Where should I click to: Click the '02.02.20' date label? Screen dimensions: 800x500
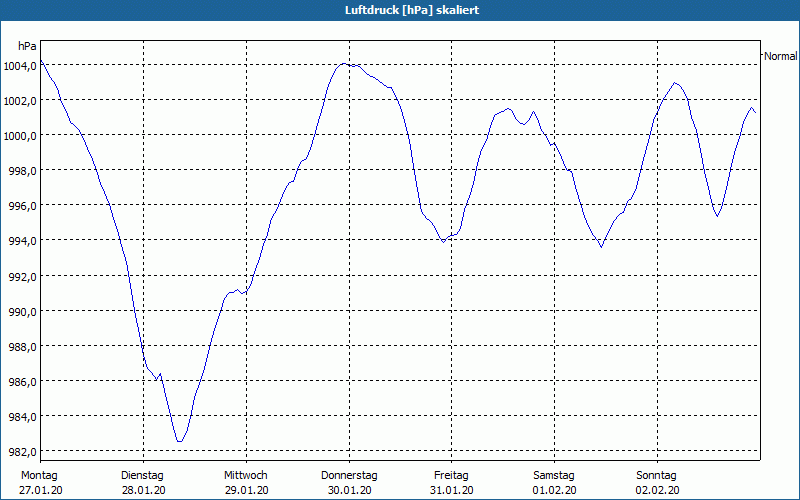click(658, 490)
